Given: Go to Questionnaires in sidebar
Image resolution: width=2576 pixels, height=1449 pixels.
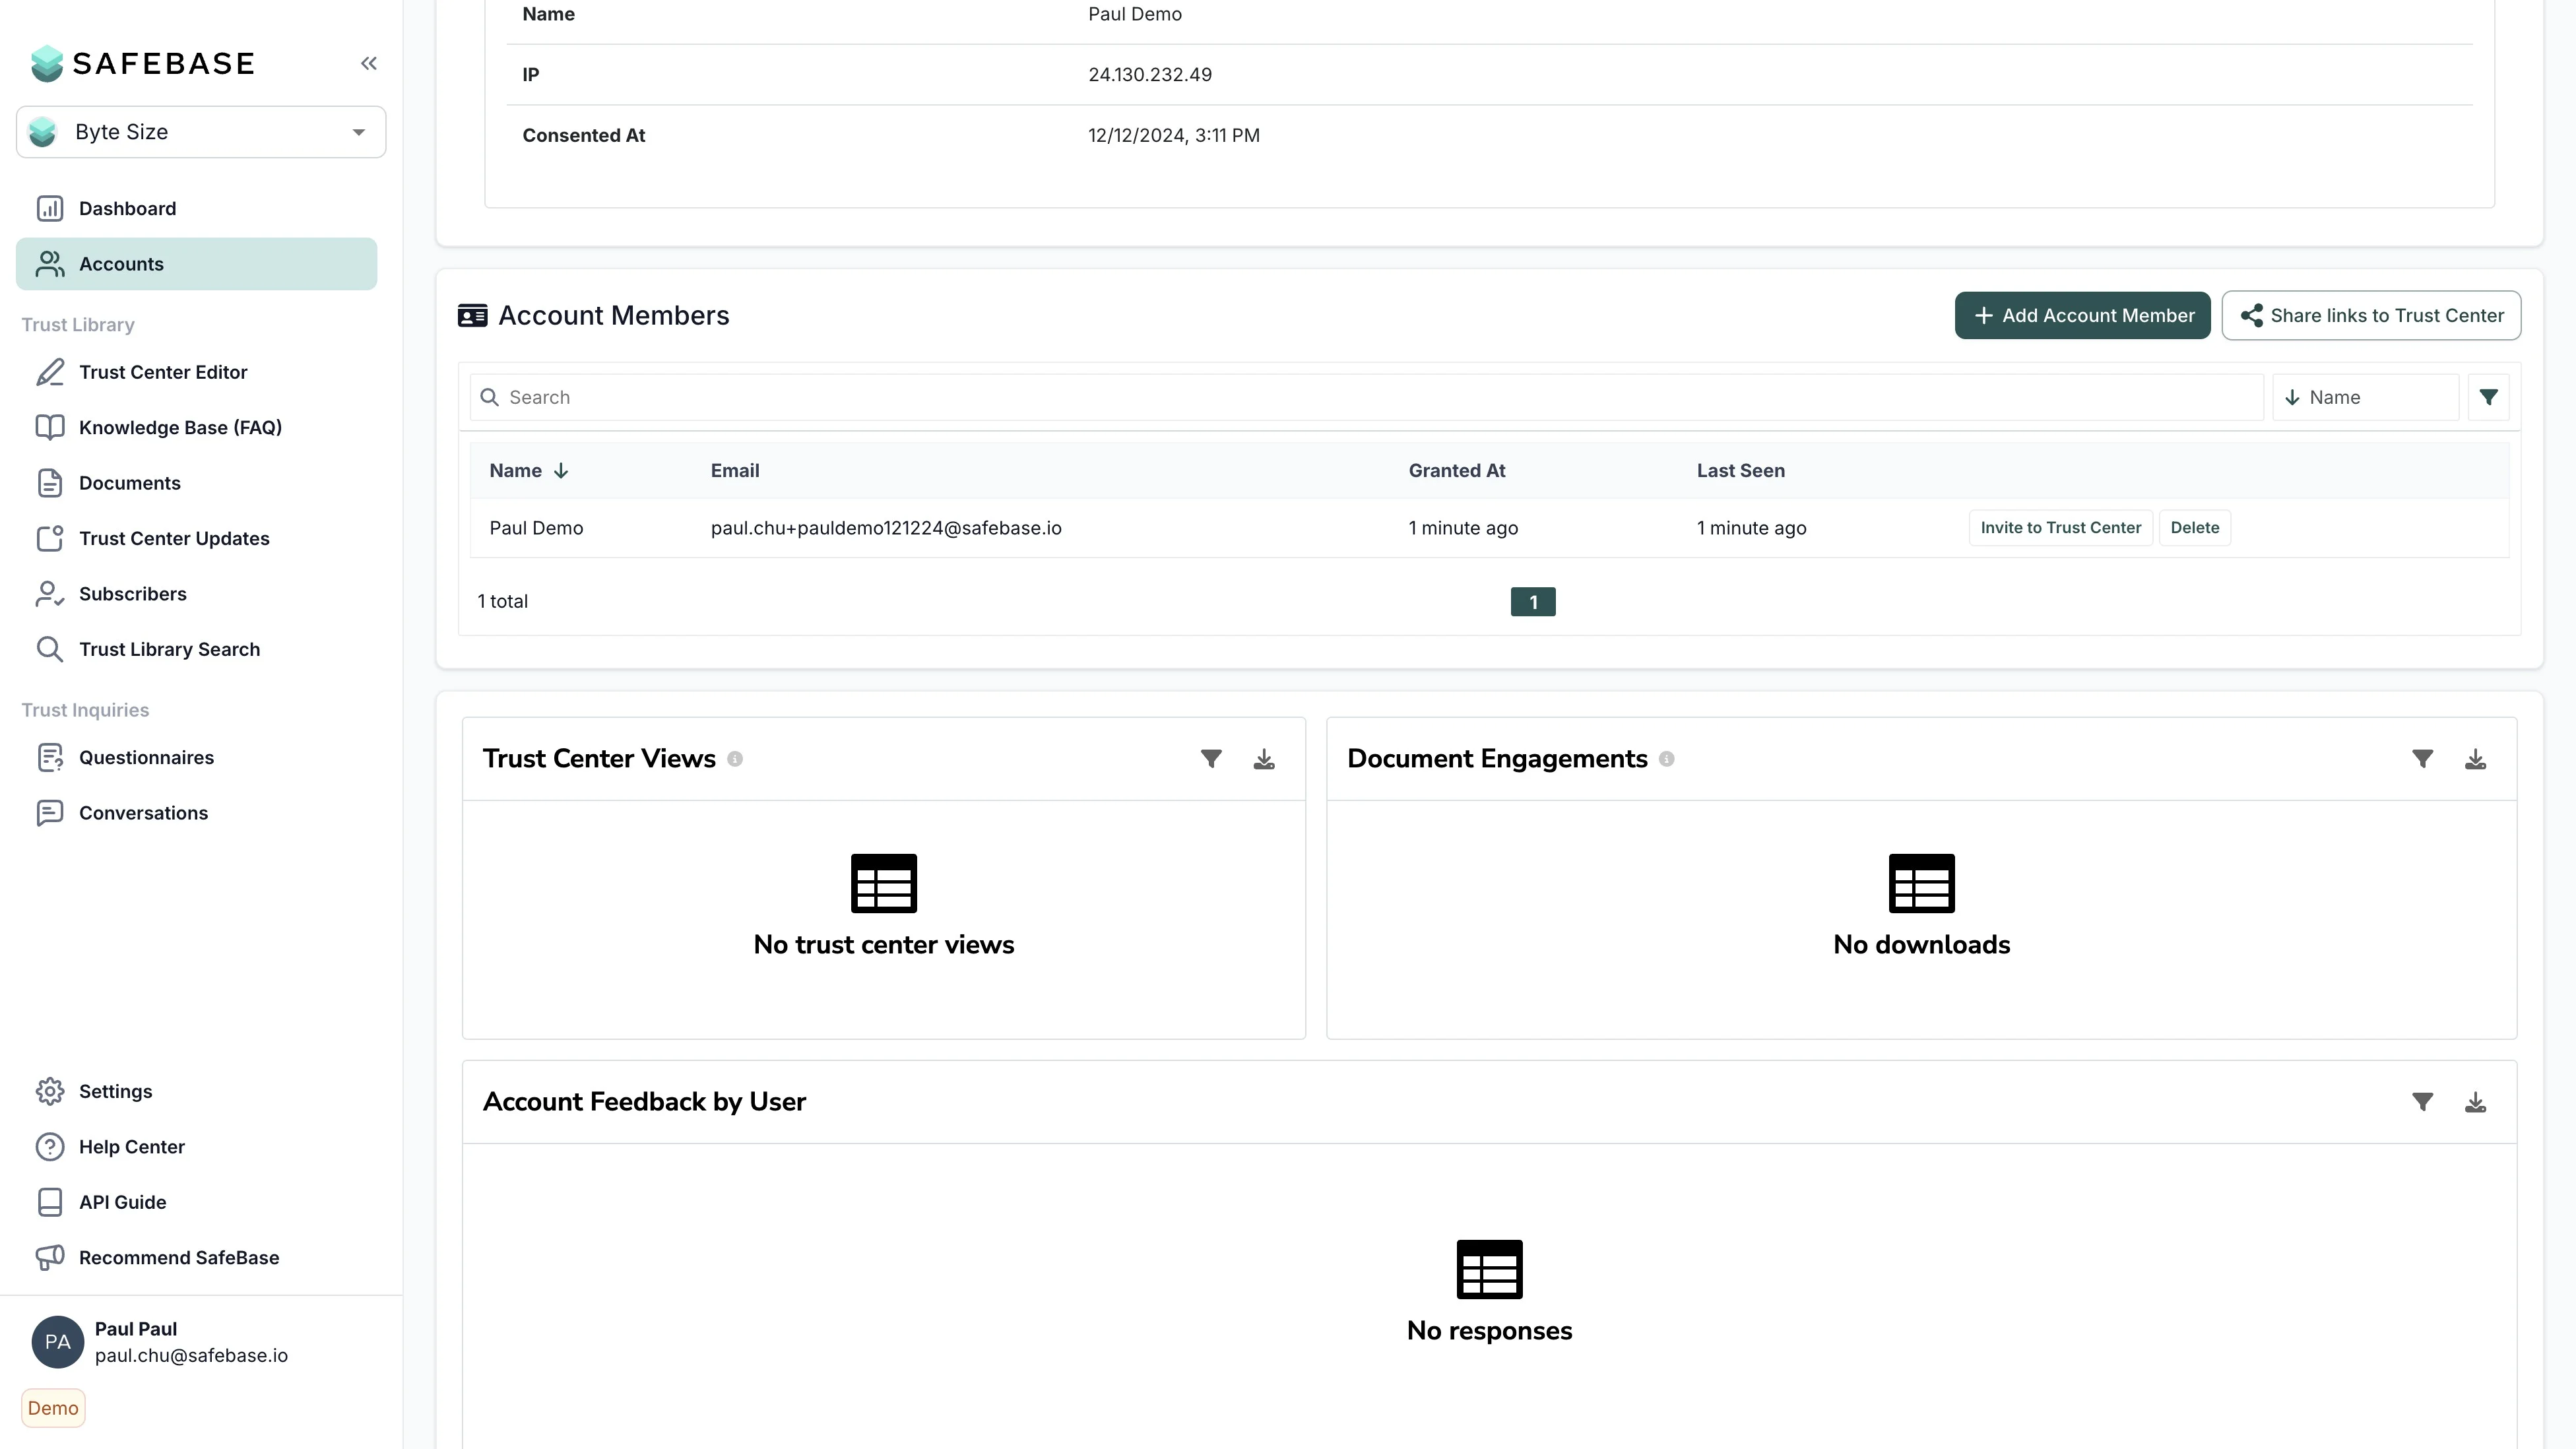Looking at the screenshot, I should point(146,757).
